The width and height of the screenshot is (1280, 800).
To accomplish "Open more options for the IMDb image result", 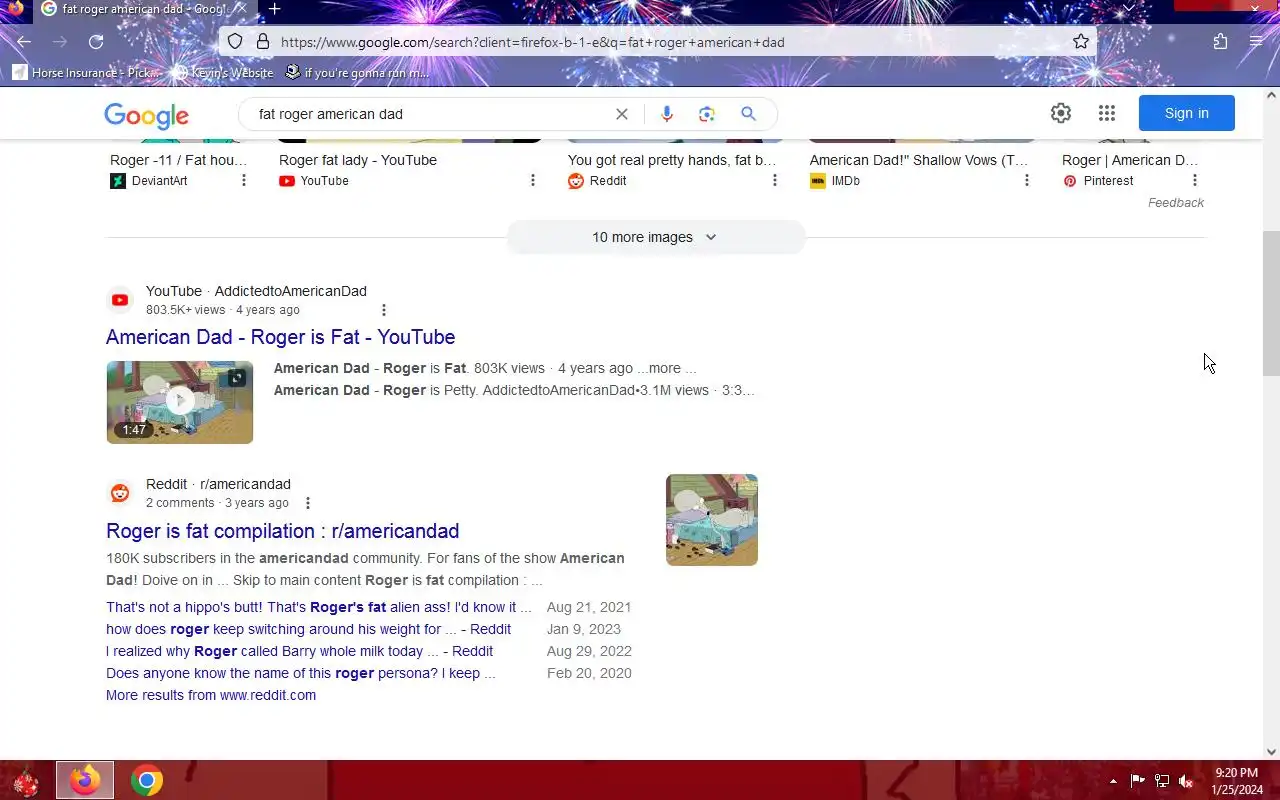I will click(1027, 181).
